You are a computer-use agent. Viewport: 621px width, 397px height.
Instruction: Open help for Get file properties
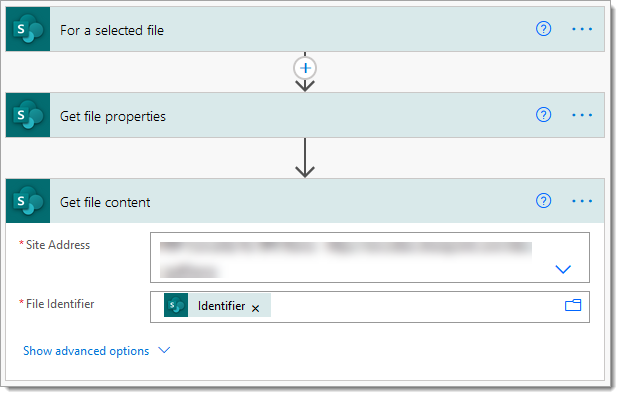[x=543, y=115]
